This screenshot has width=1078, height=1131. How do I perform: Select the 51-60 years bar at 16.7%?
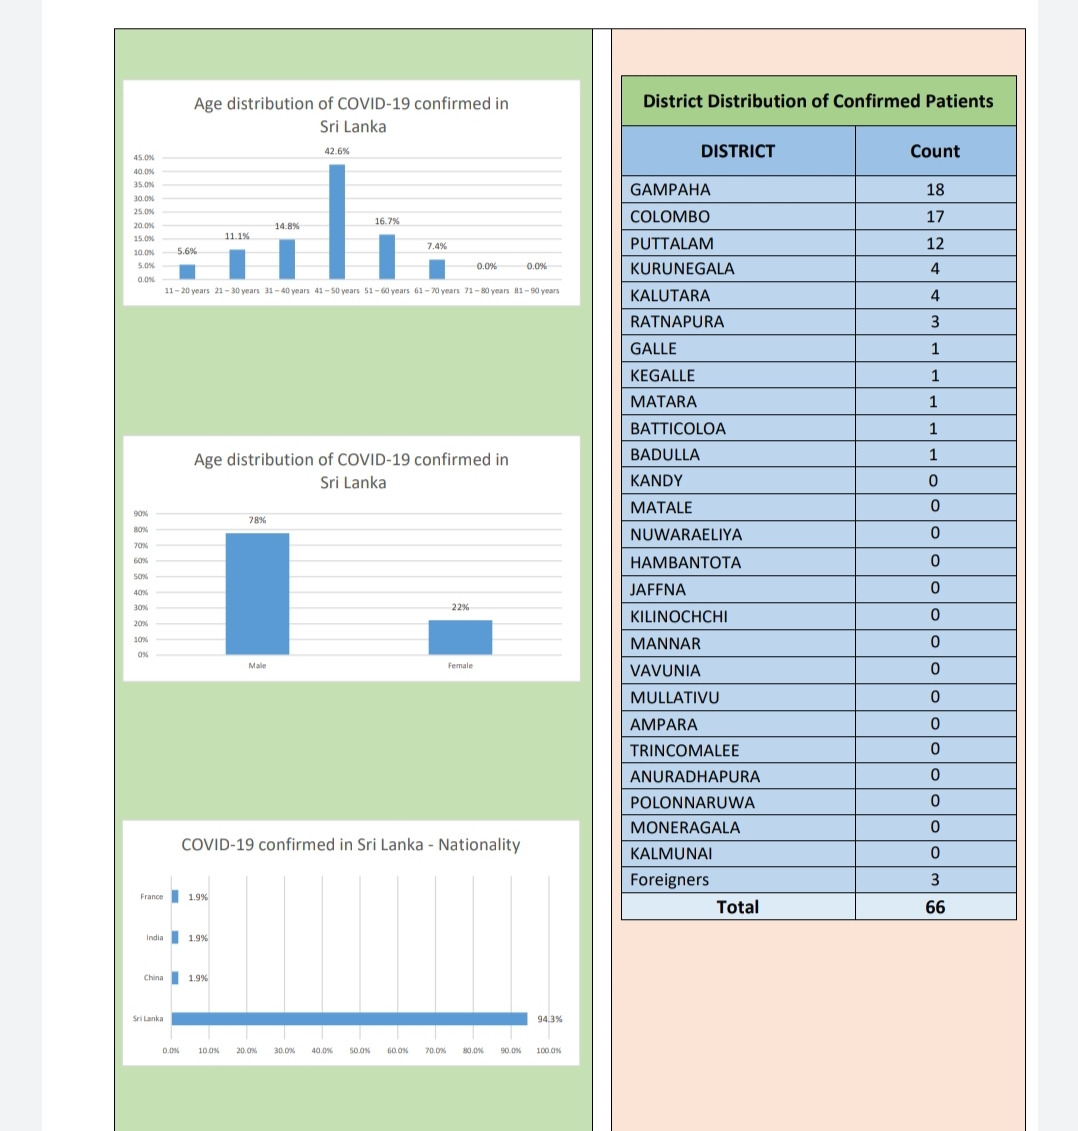tap(387, 257)
